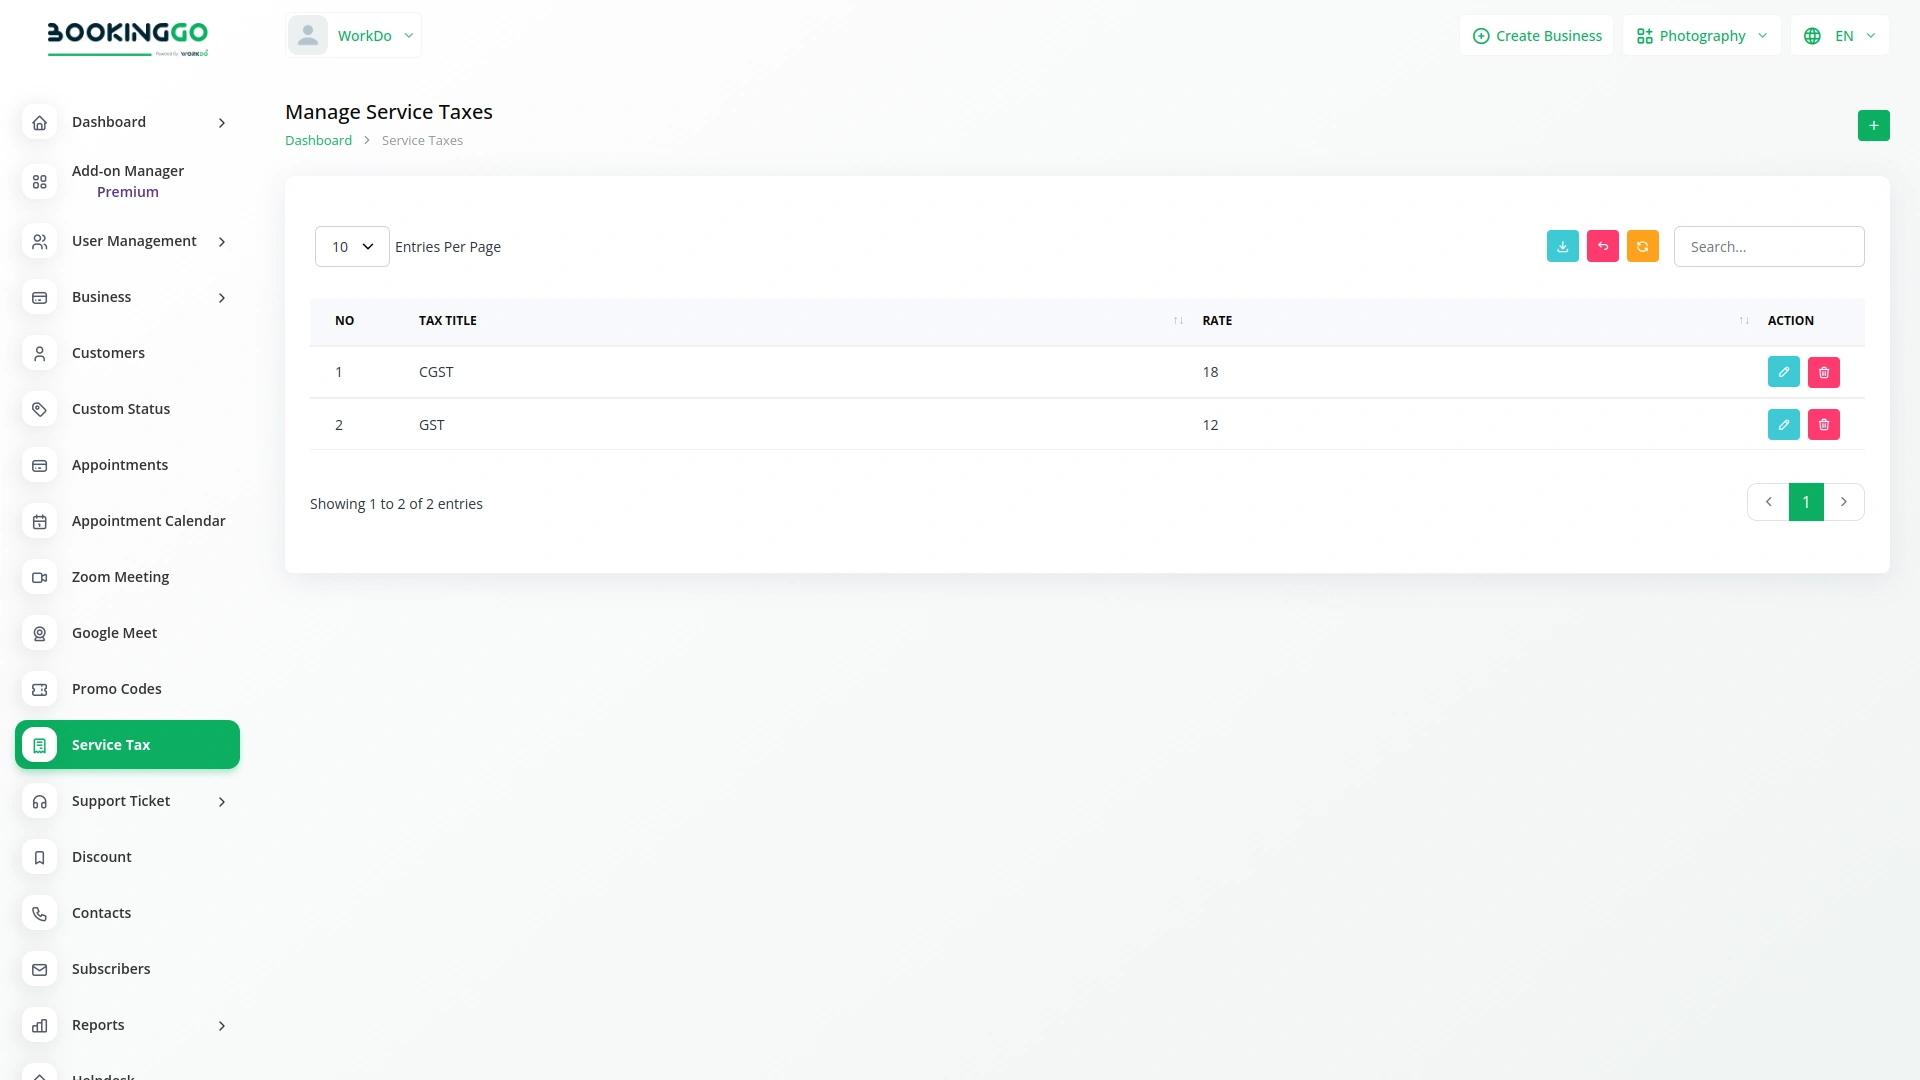Click the pink reset icon button
This screenshot has width=1920, height=1080.
(x=1602, y=246)
